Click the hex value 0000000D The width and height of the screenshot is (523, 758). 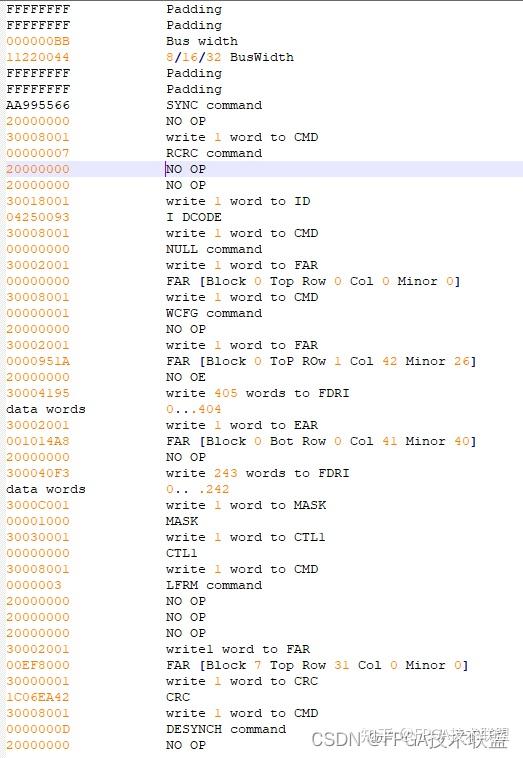point(38,729)
